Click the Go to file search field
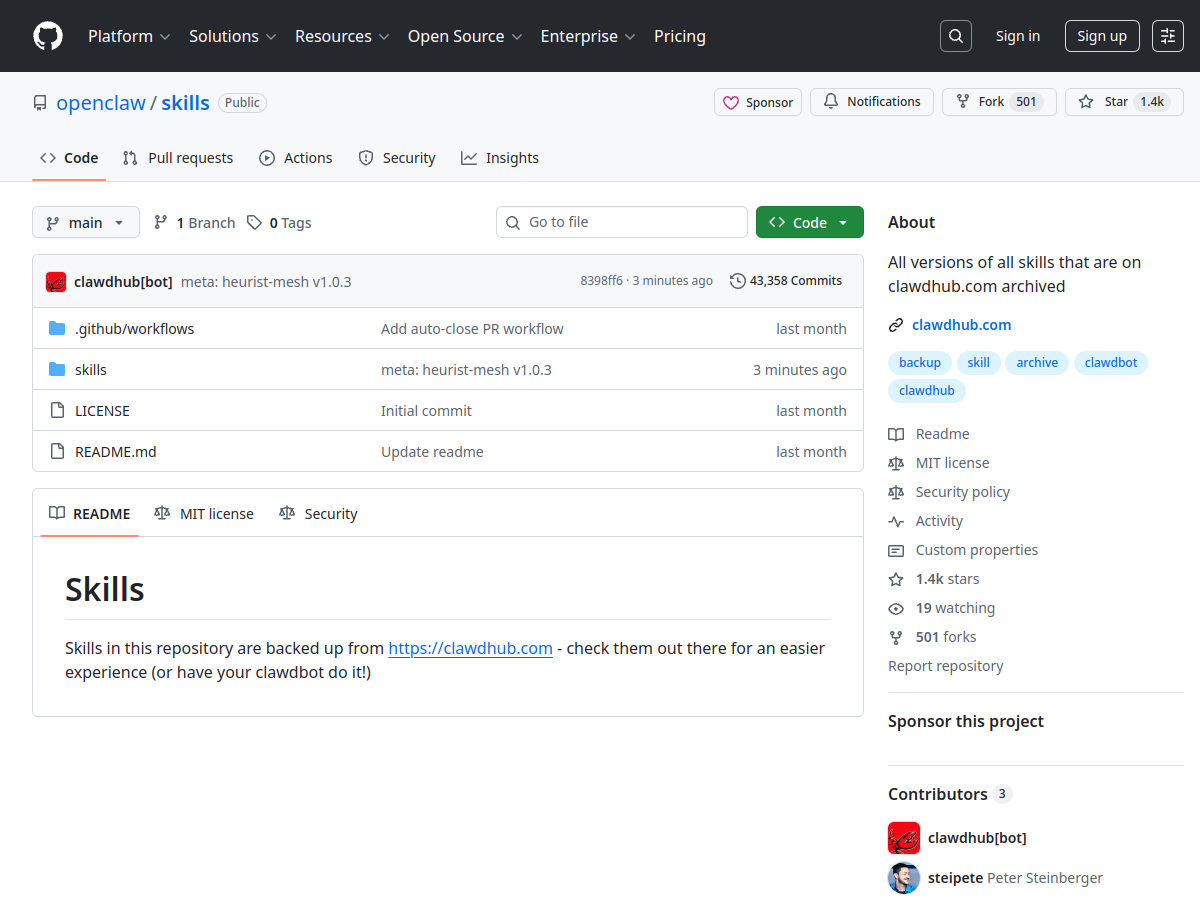This screenshot has height=900, width=1200. point(622,222)
